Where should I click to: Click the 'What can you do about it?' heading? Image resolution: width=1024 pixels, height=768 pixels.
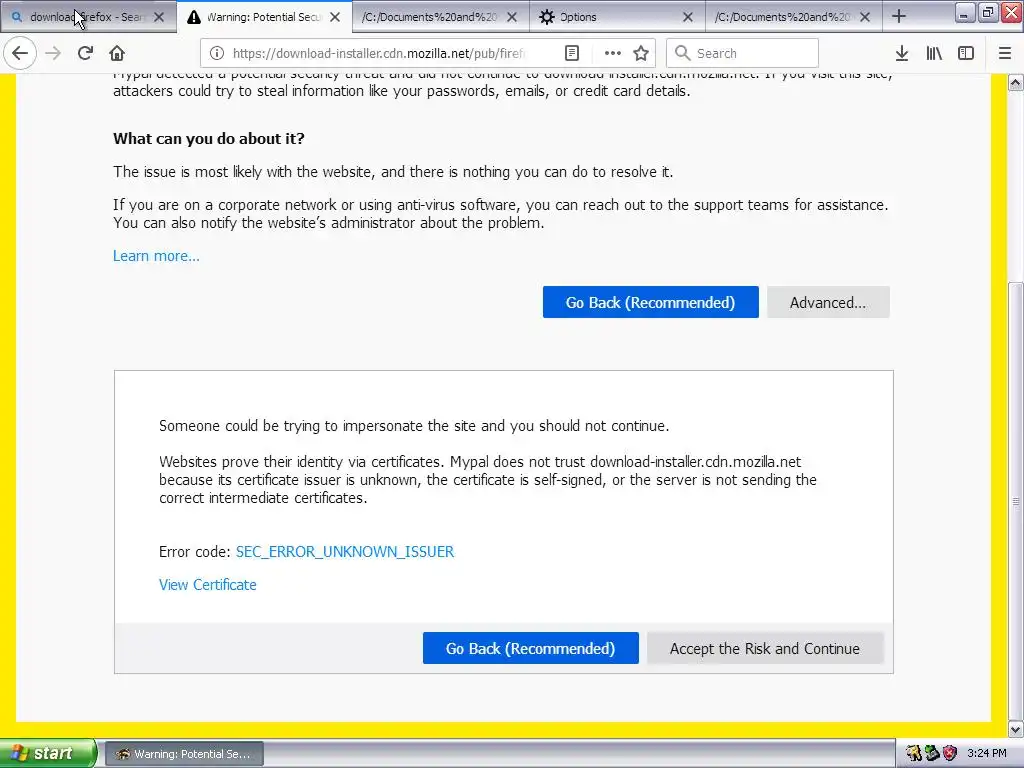(209, 138)
